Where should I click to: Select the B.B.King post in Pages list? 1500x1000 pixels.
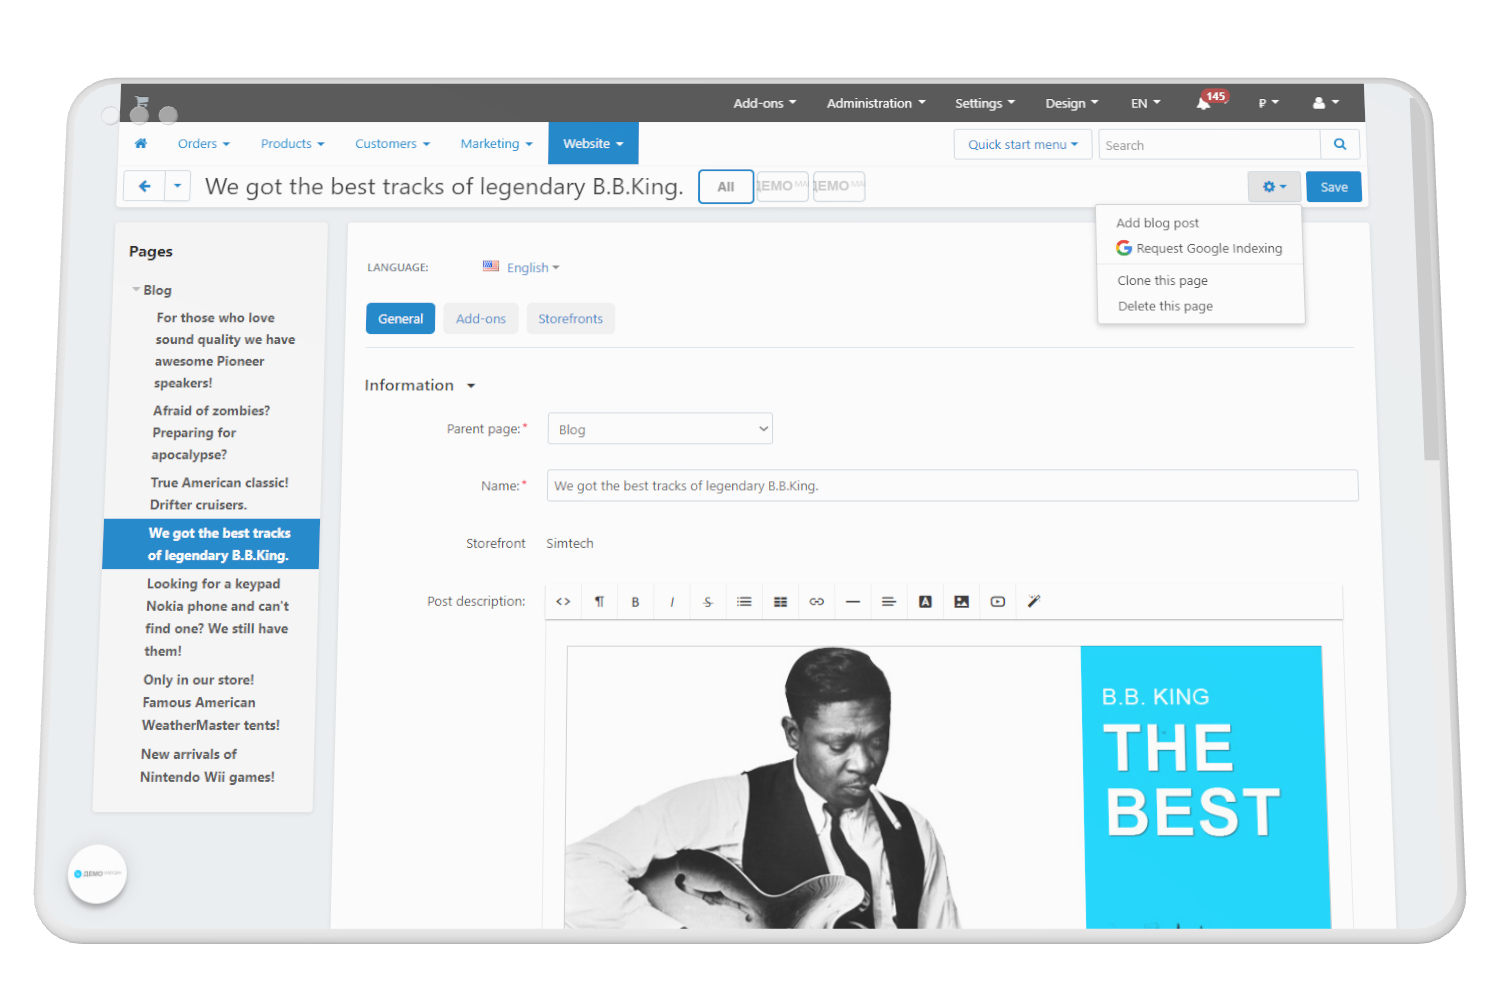211,544
